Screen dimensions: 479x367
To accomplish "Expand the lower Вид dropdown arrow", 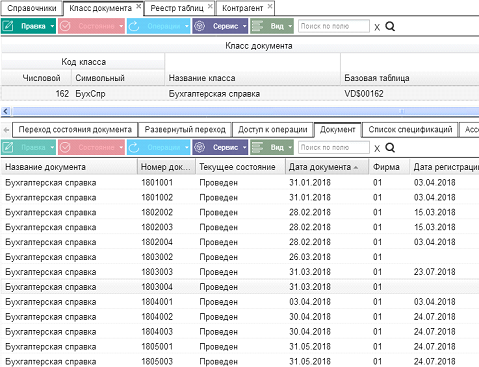I will [x=290, y=147].
